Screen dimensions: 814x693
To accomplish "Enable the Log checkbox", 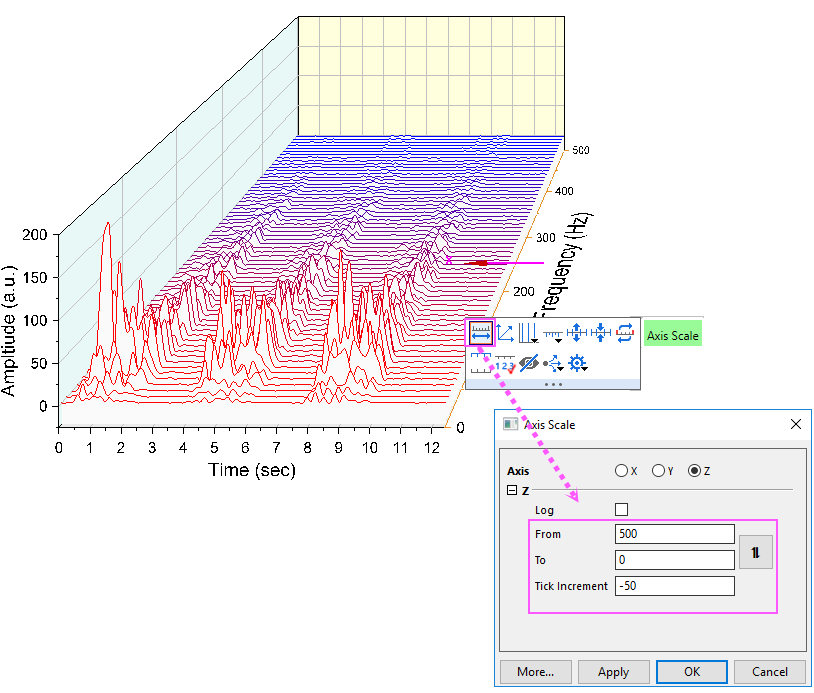I will click(x=621, y=509).
